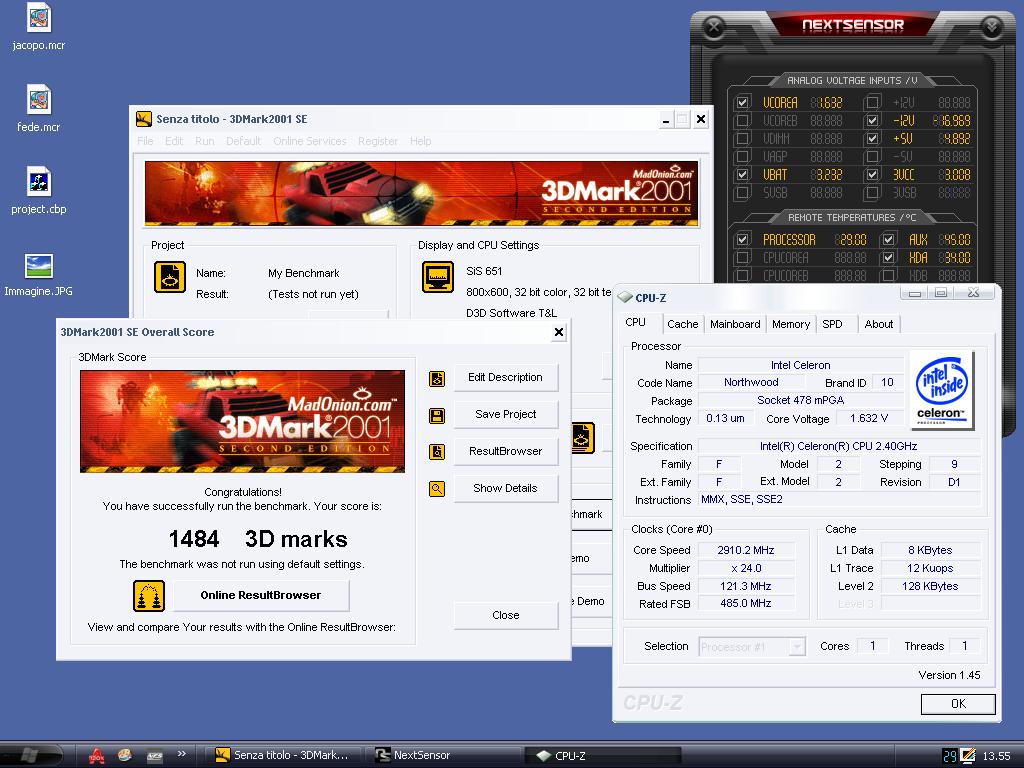Image resolution: width=1024 pixels, height=768 pixels.
Task: Click the Core Speed value 2910.2 MHz
Action: (x=746, y=550)
